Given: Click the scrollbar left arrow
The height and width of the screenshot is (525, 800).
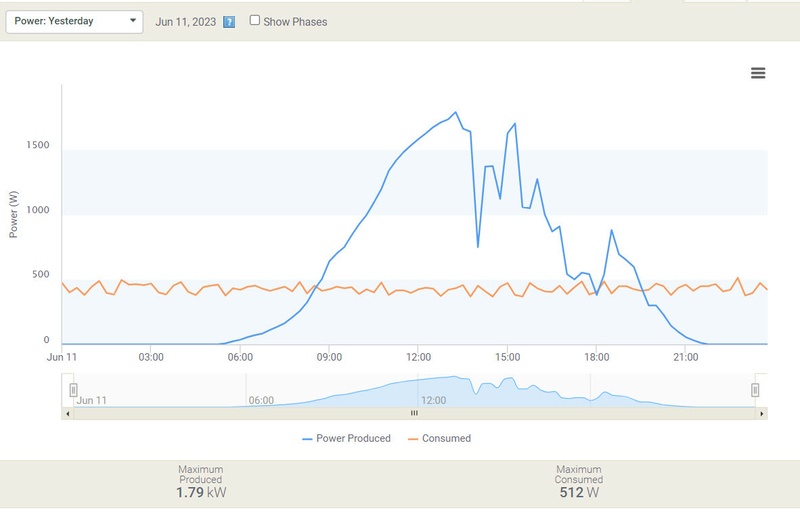Looking at the screenshot, I should pyautogui.click(x=68, y=413).
